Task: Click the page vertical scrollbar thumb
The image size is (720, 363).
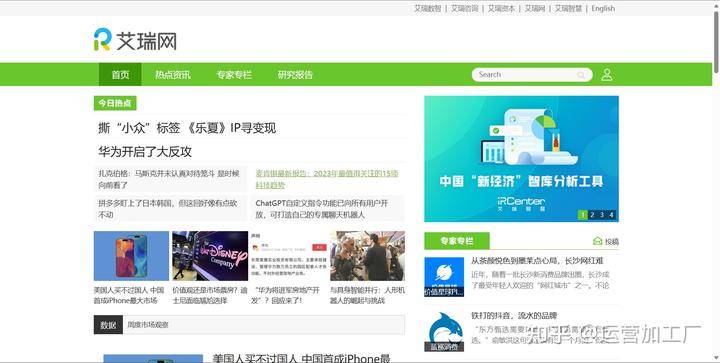Action: tap(716, 41)
